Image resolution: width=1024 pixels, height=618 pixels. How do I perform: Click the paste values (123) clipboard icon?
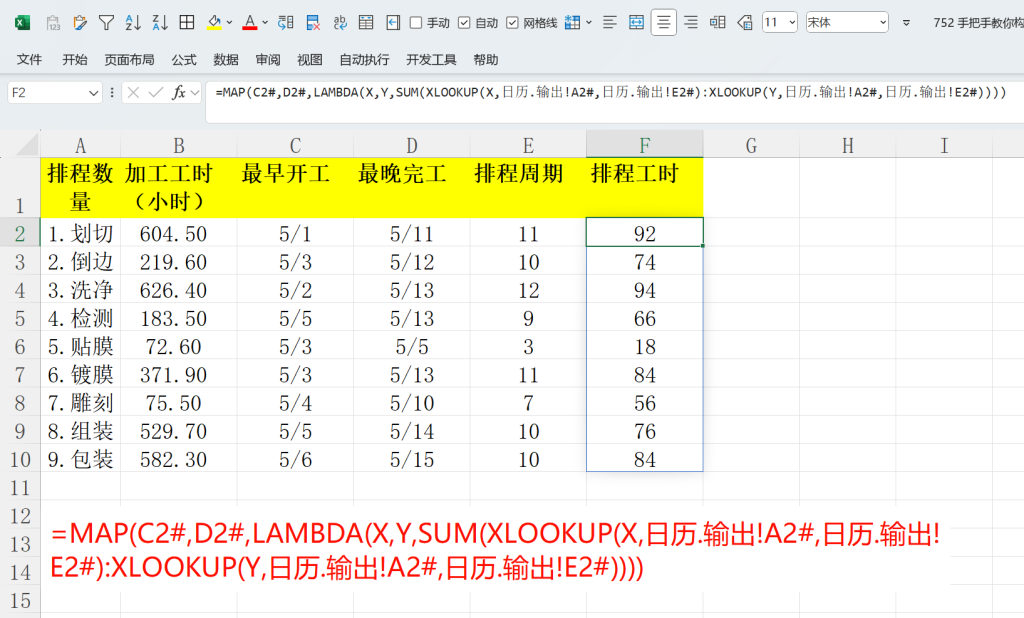[54, 23]
